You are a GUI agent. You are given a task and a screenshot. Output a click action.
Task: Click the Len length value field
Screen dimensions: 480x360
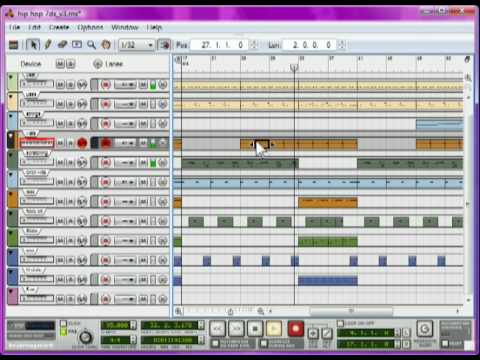point(310,45)
